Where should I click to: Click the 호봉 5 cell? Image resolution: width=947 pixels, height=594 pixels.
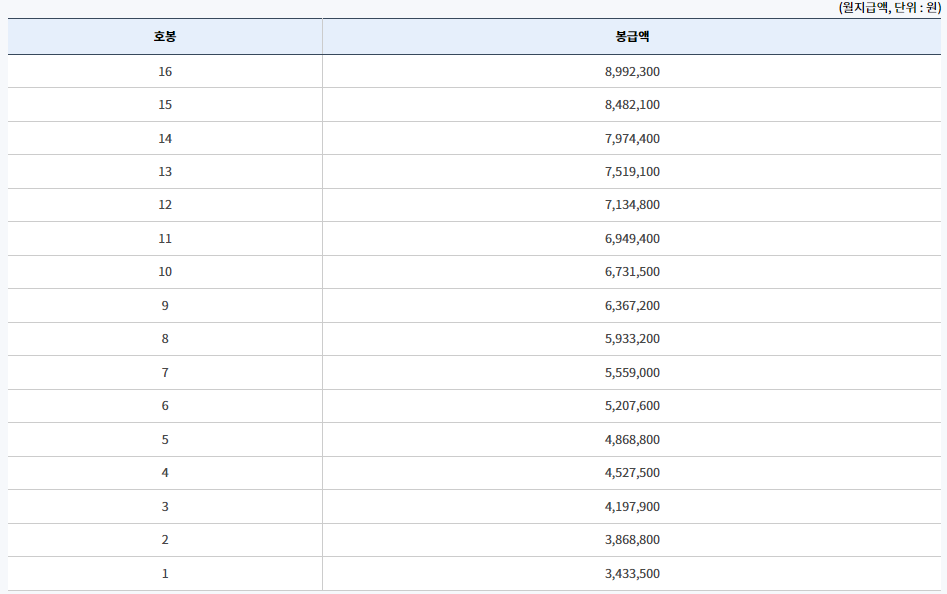165,439
